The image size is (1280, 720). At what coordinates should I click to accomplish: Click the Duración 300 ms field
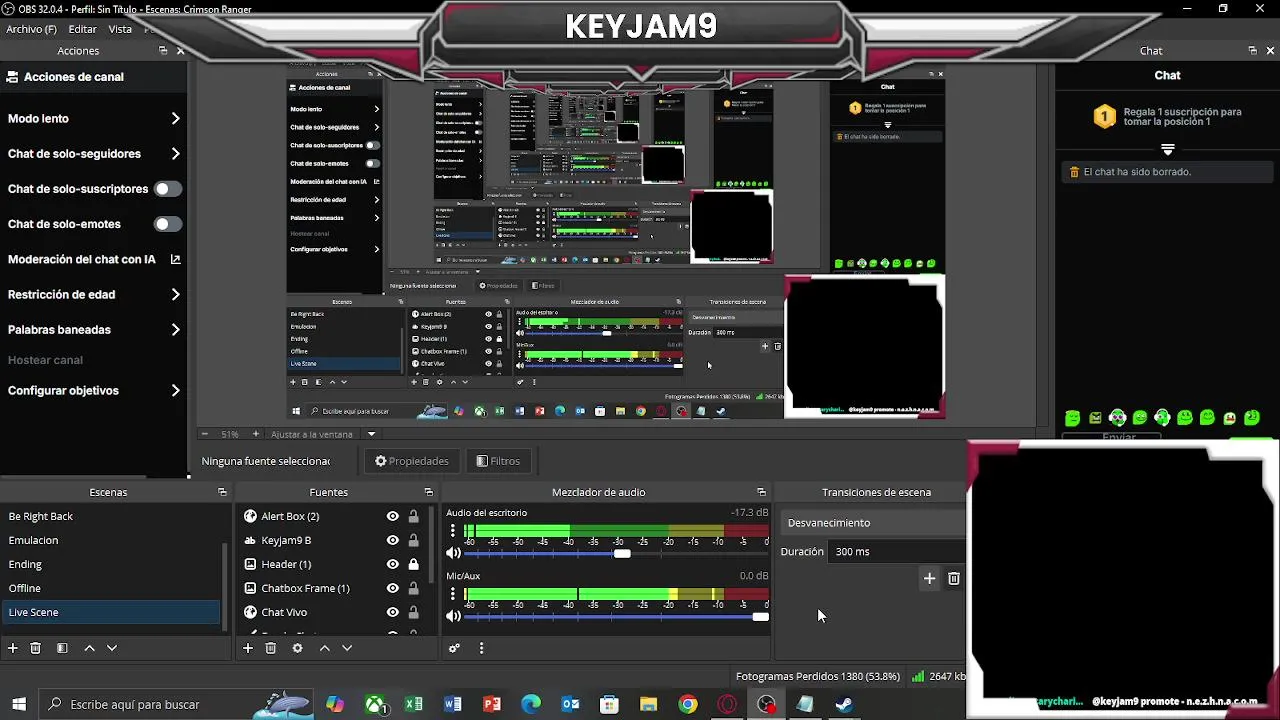pyautogui.click(x=898, y=551)
